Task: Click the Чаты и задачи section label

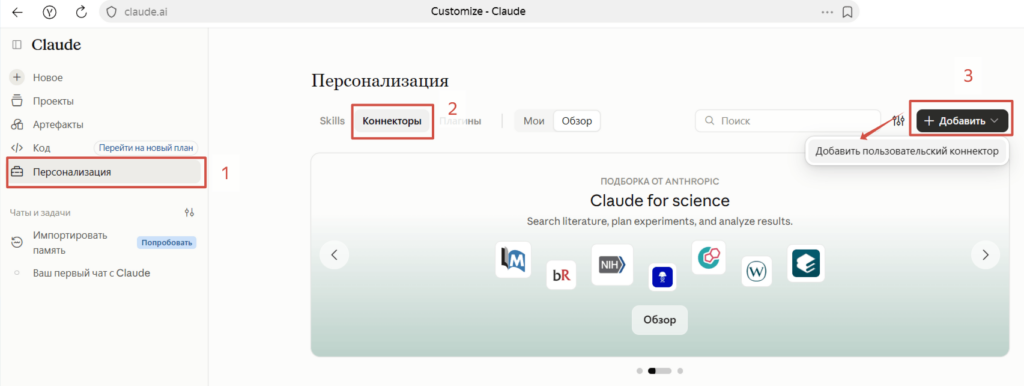Action: [40, 213]
